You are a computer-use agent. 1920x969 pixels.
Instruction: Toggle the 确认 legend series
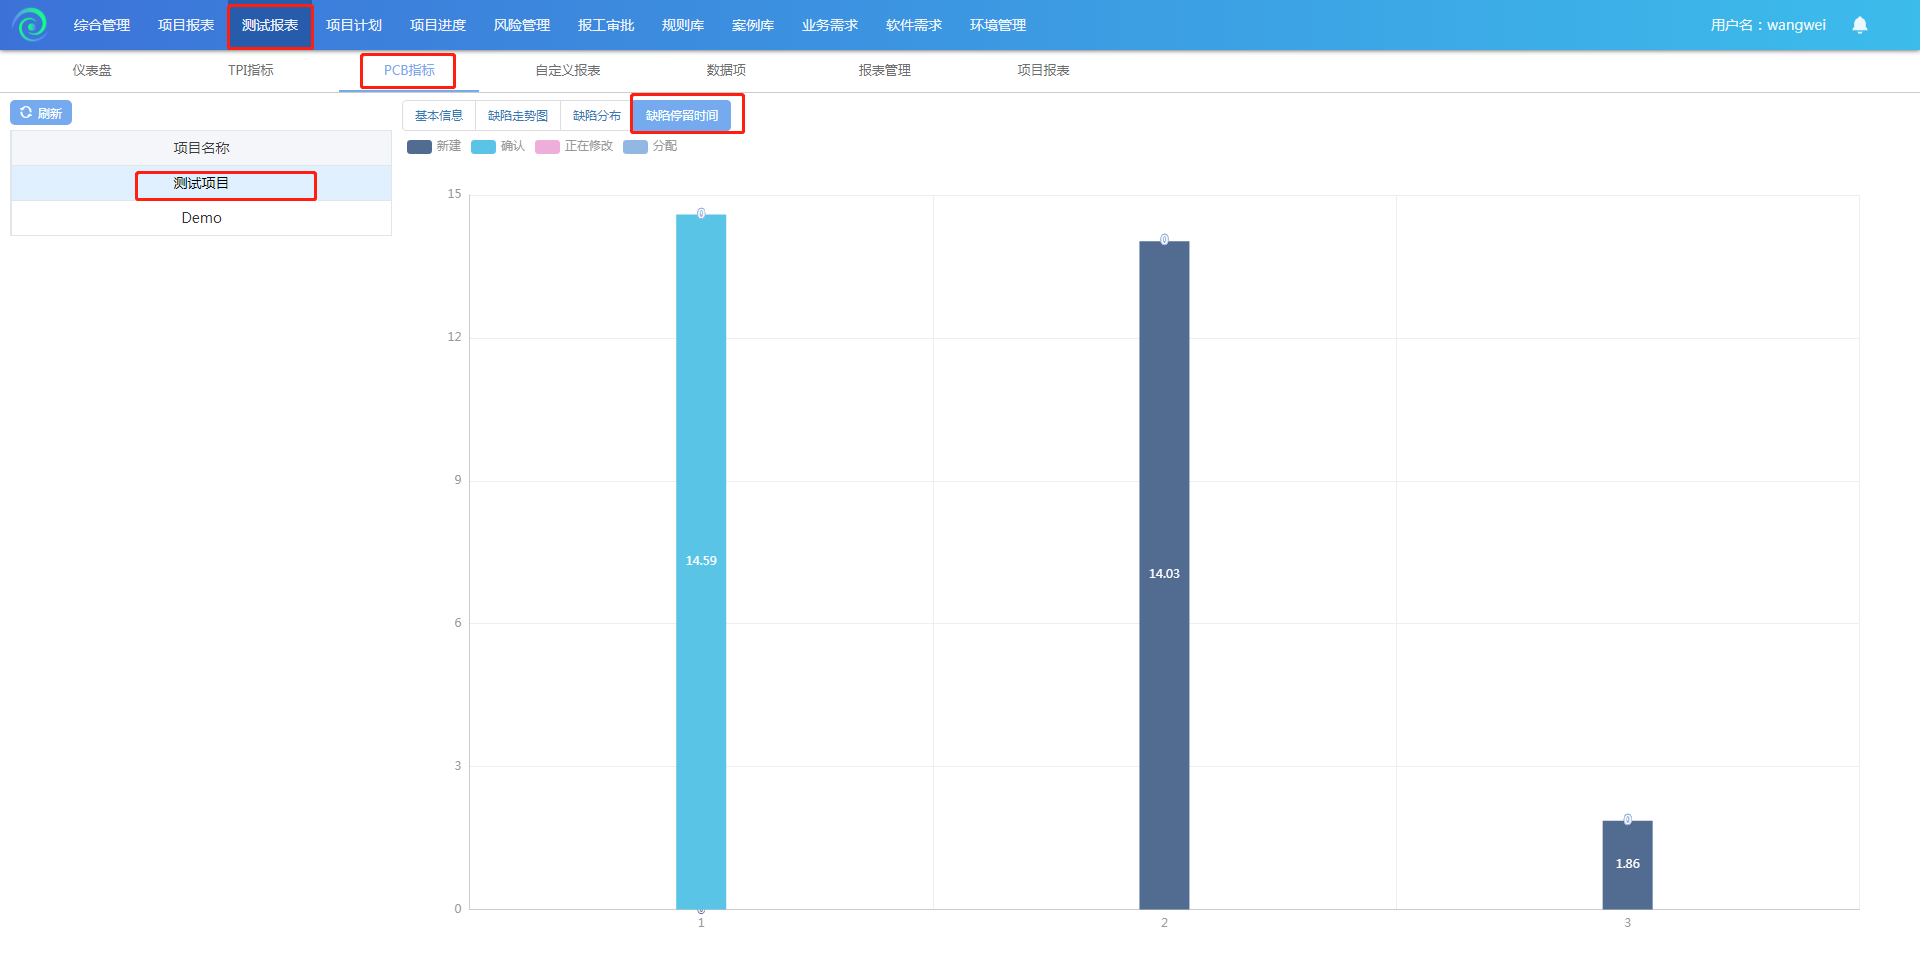point(497,146)
